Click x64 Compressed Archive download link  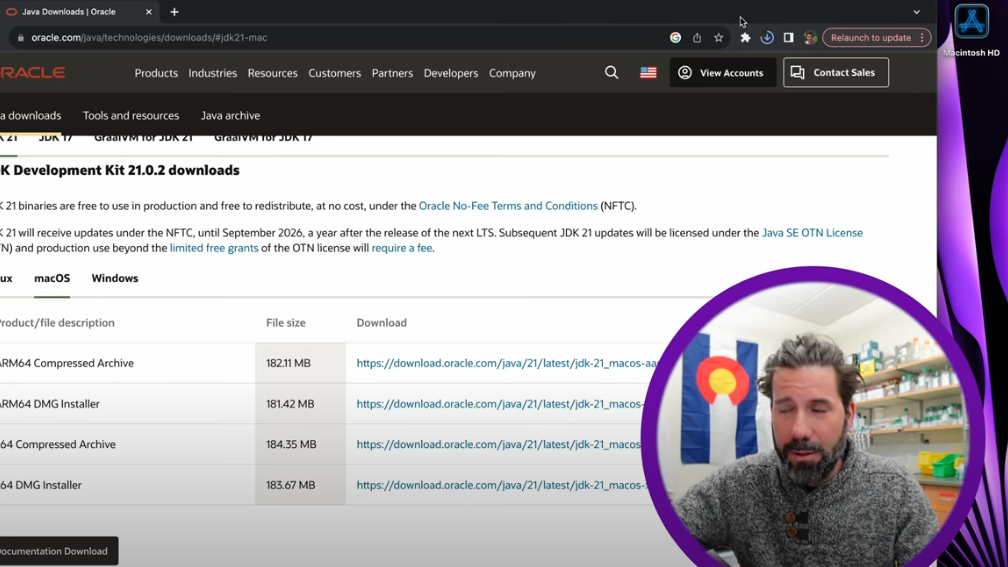pyautogui.click(x=499, y=444)
